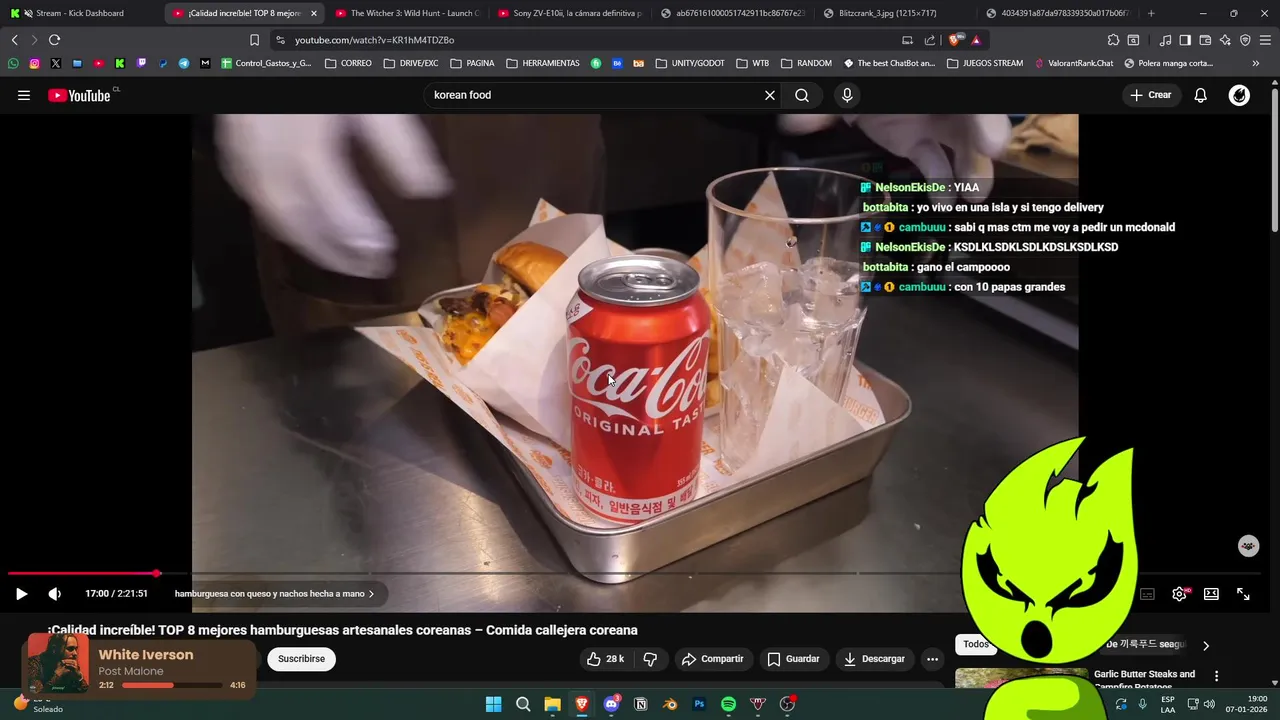
Task: Toggle subtitles in the player
Action: coord(1147,594)
